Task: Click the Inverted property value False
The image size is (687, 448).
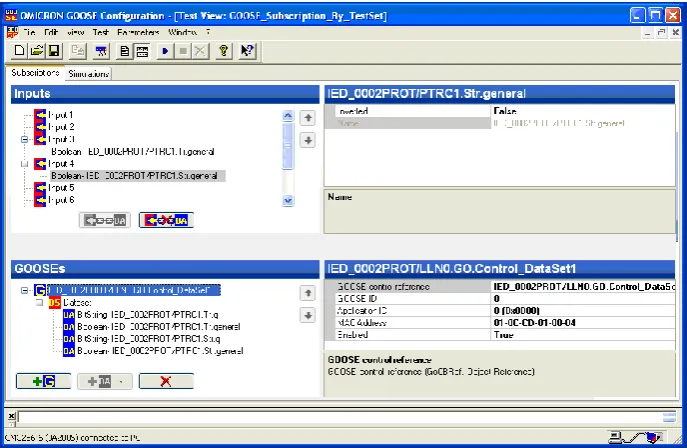Action: click(583, 111)
